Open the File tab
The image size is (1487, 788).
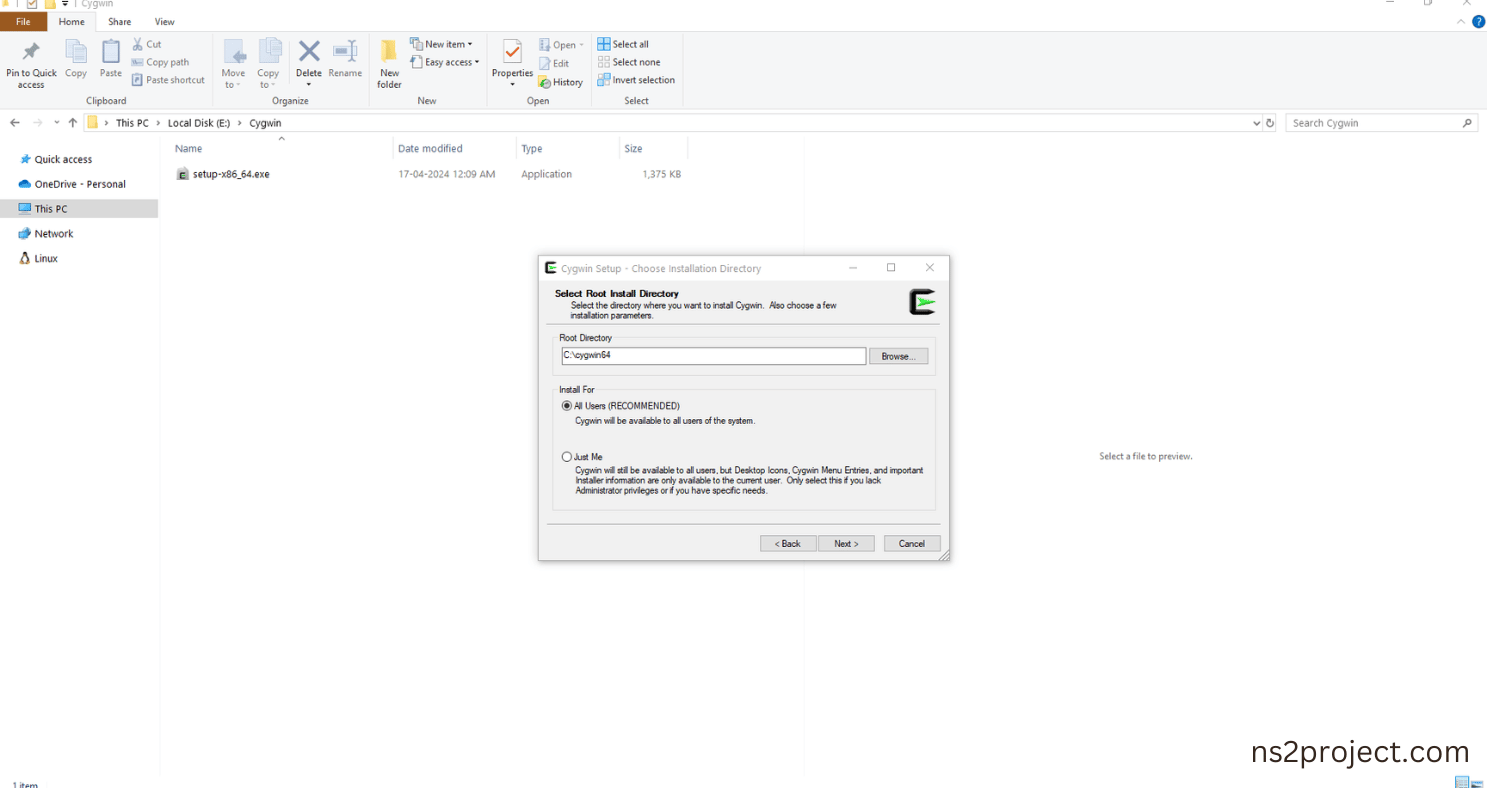tap(23, 22)
